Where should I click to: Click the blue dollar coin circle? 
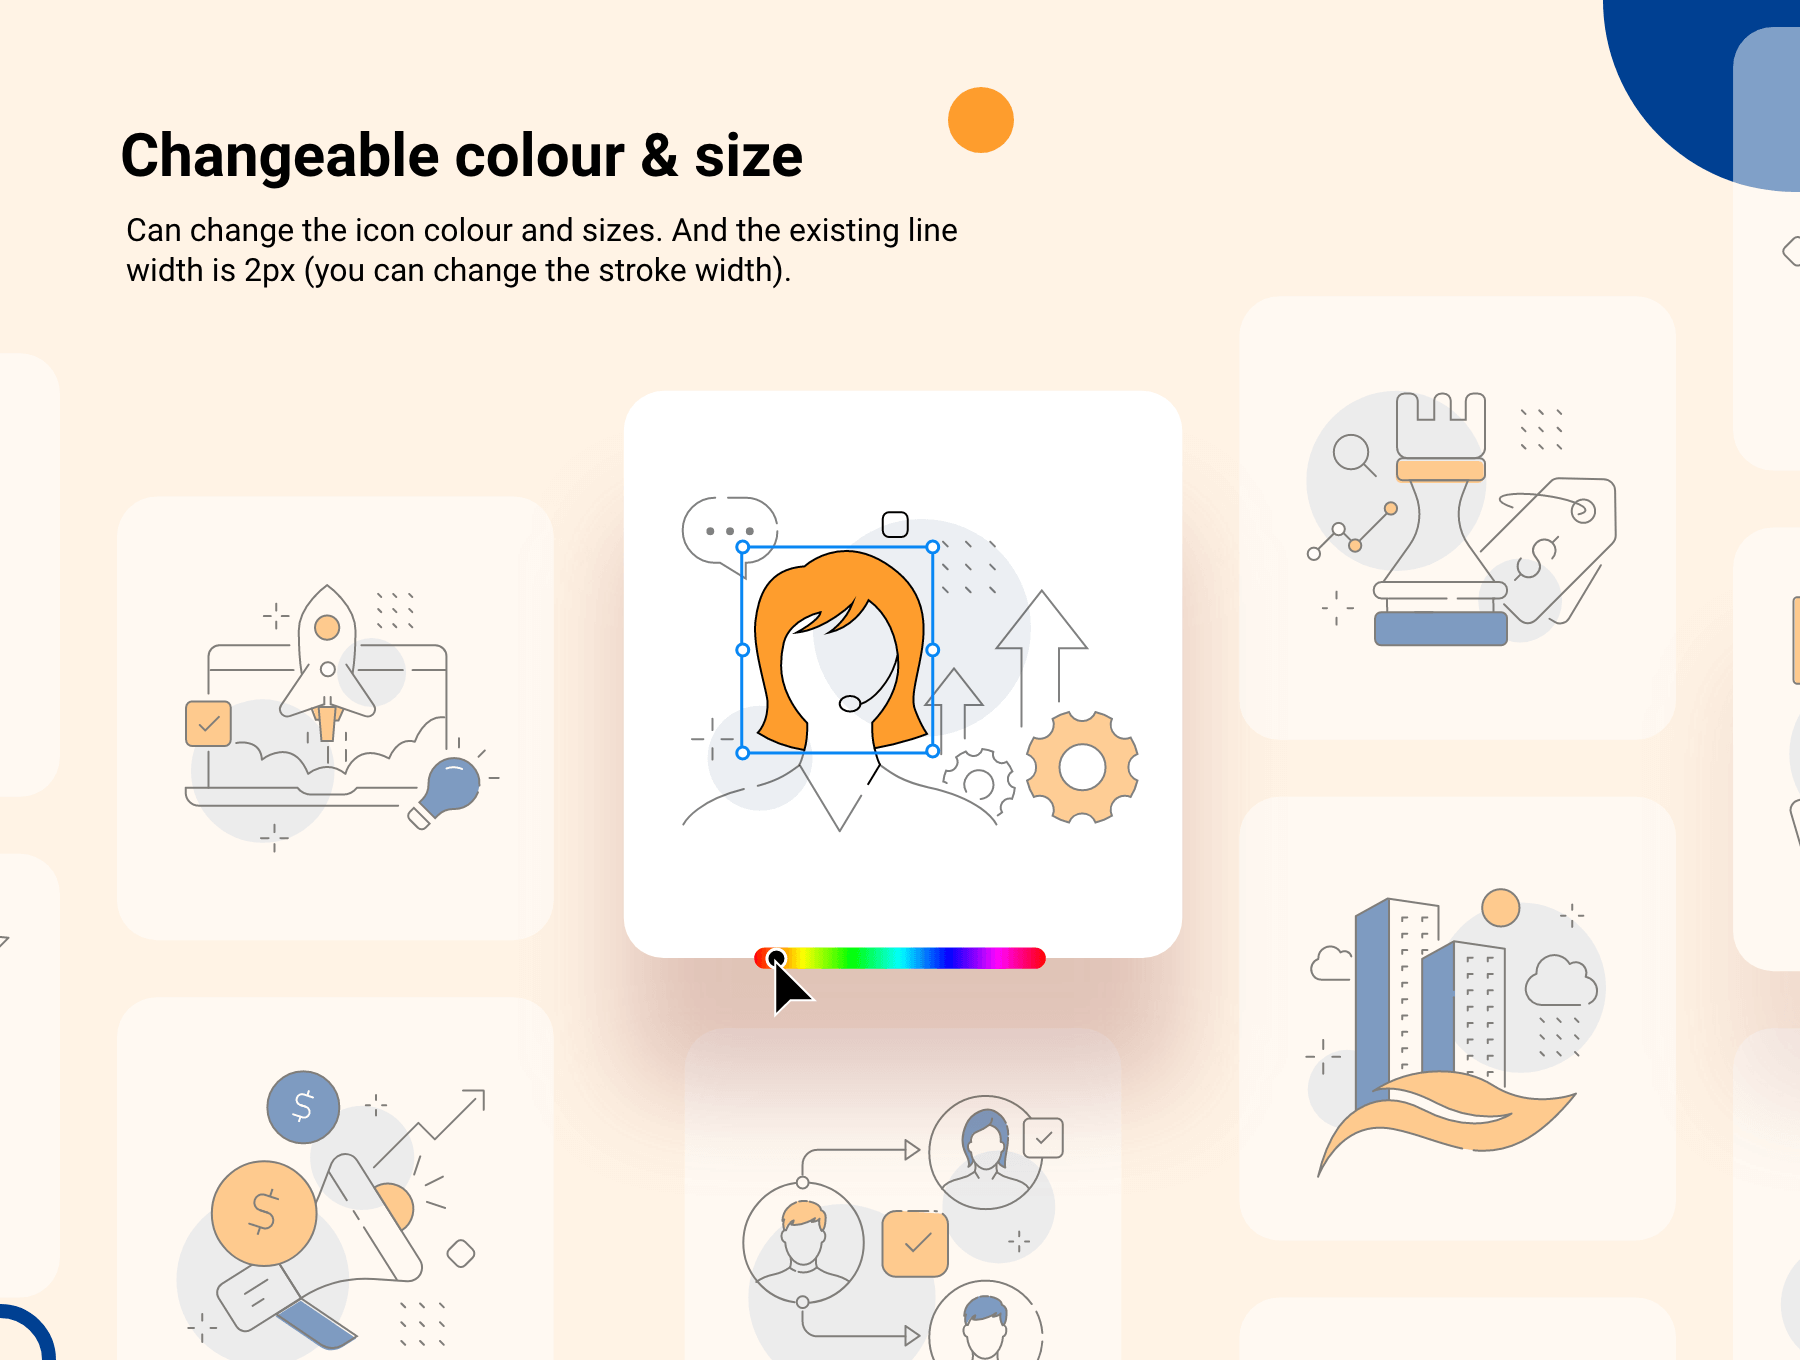click(x=303, y=1107)
